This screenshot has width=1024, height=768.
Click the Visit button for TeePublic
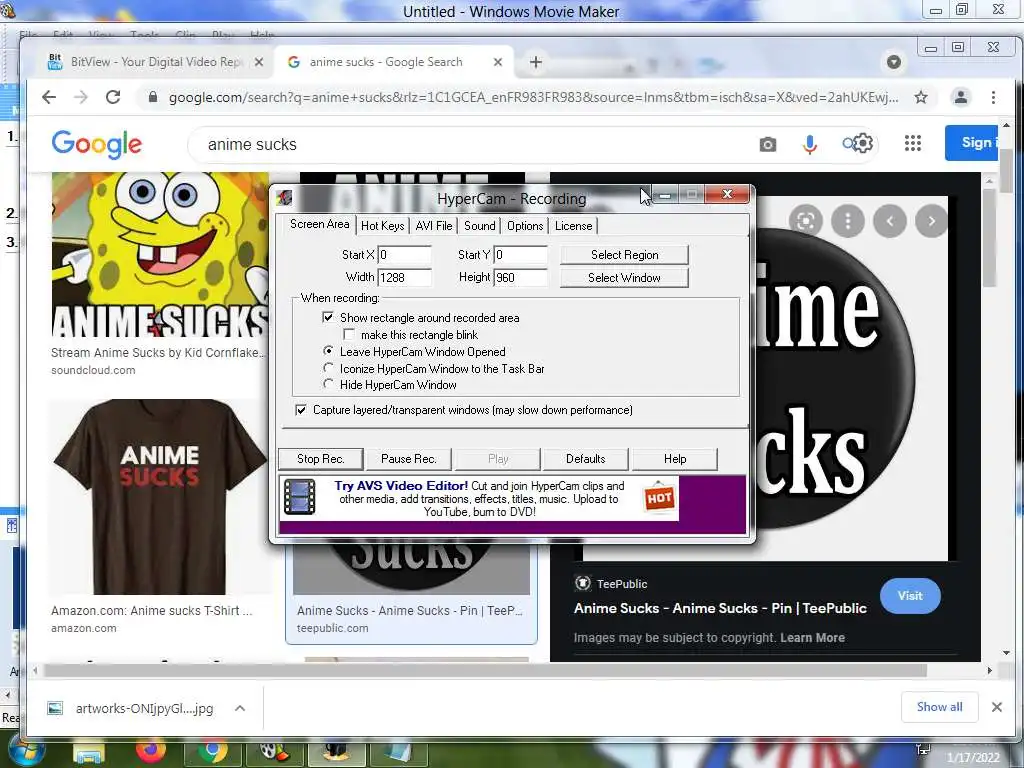pos(910,596)
